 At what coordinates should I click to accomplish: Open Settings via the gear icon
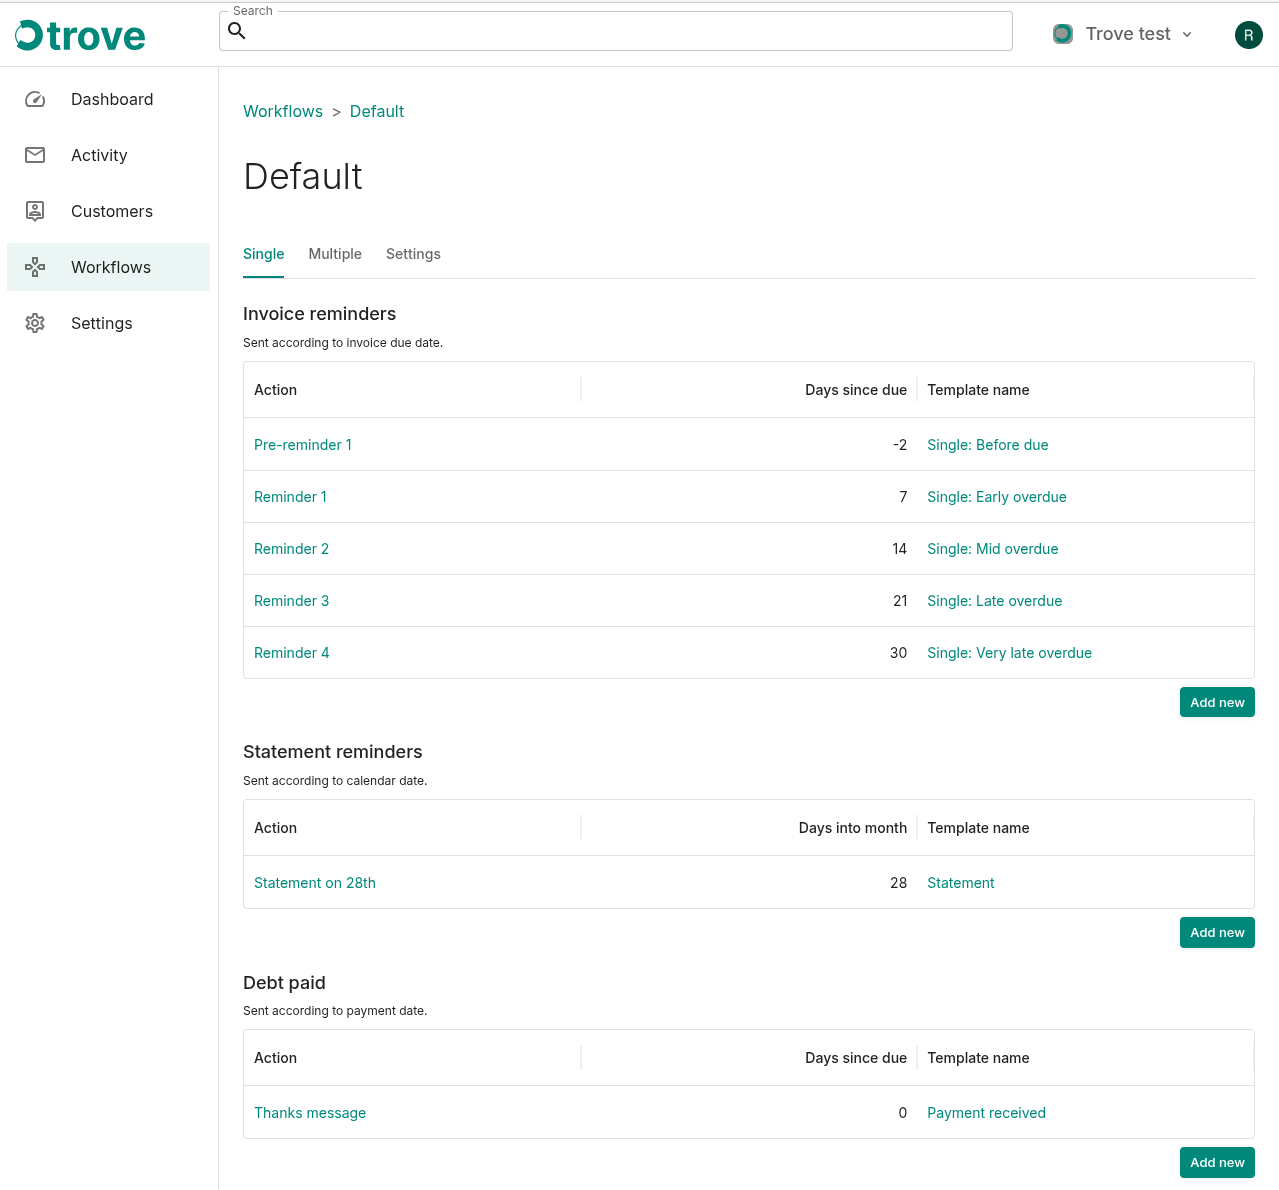coord(34,323)
